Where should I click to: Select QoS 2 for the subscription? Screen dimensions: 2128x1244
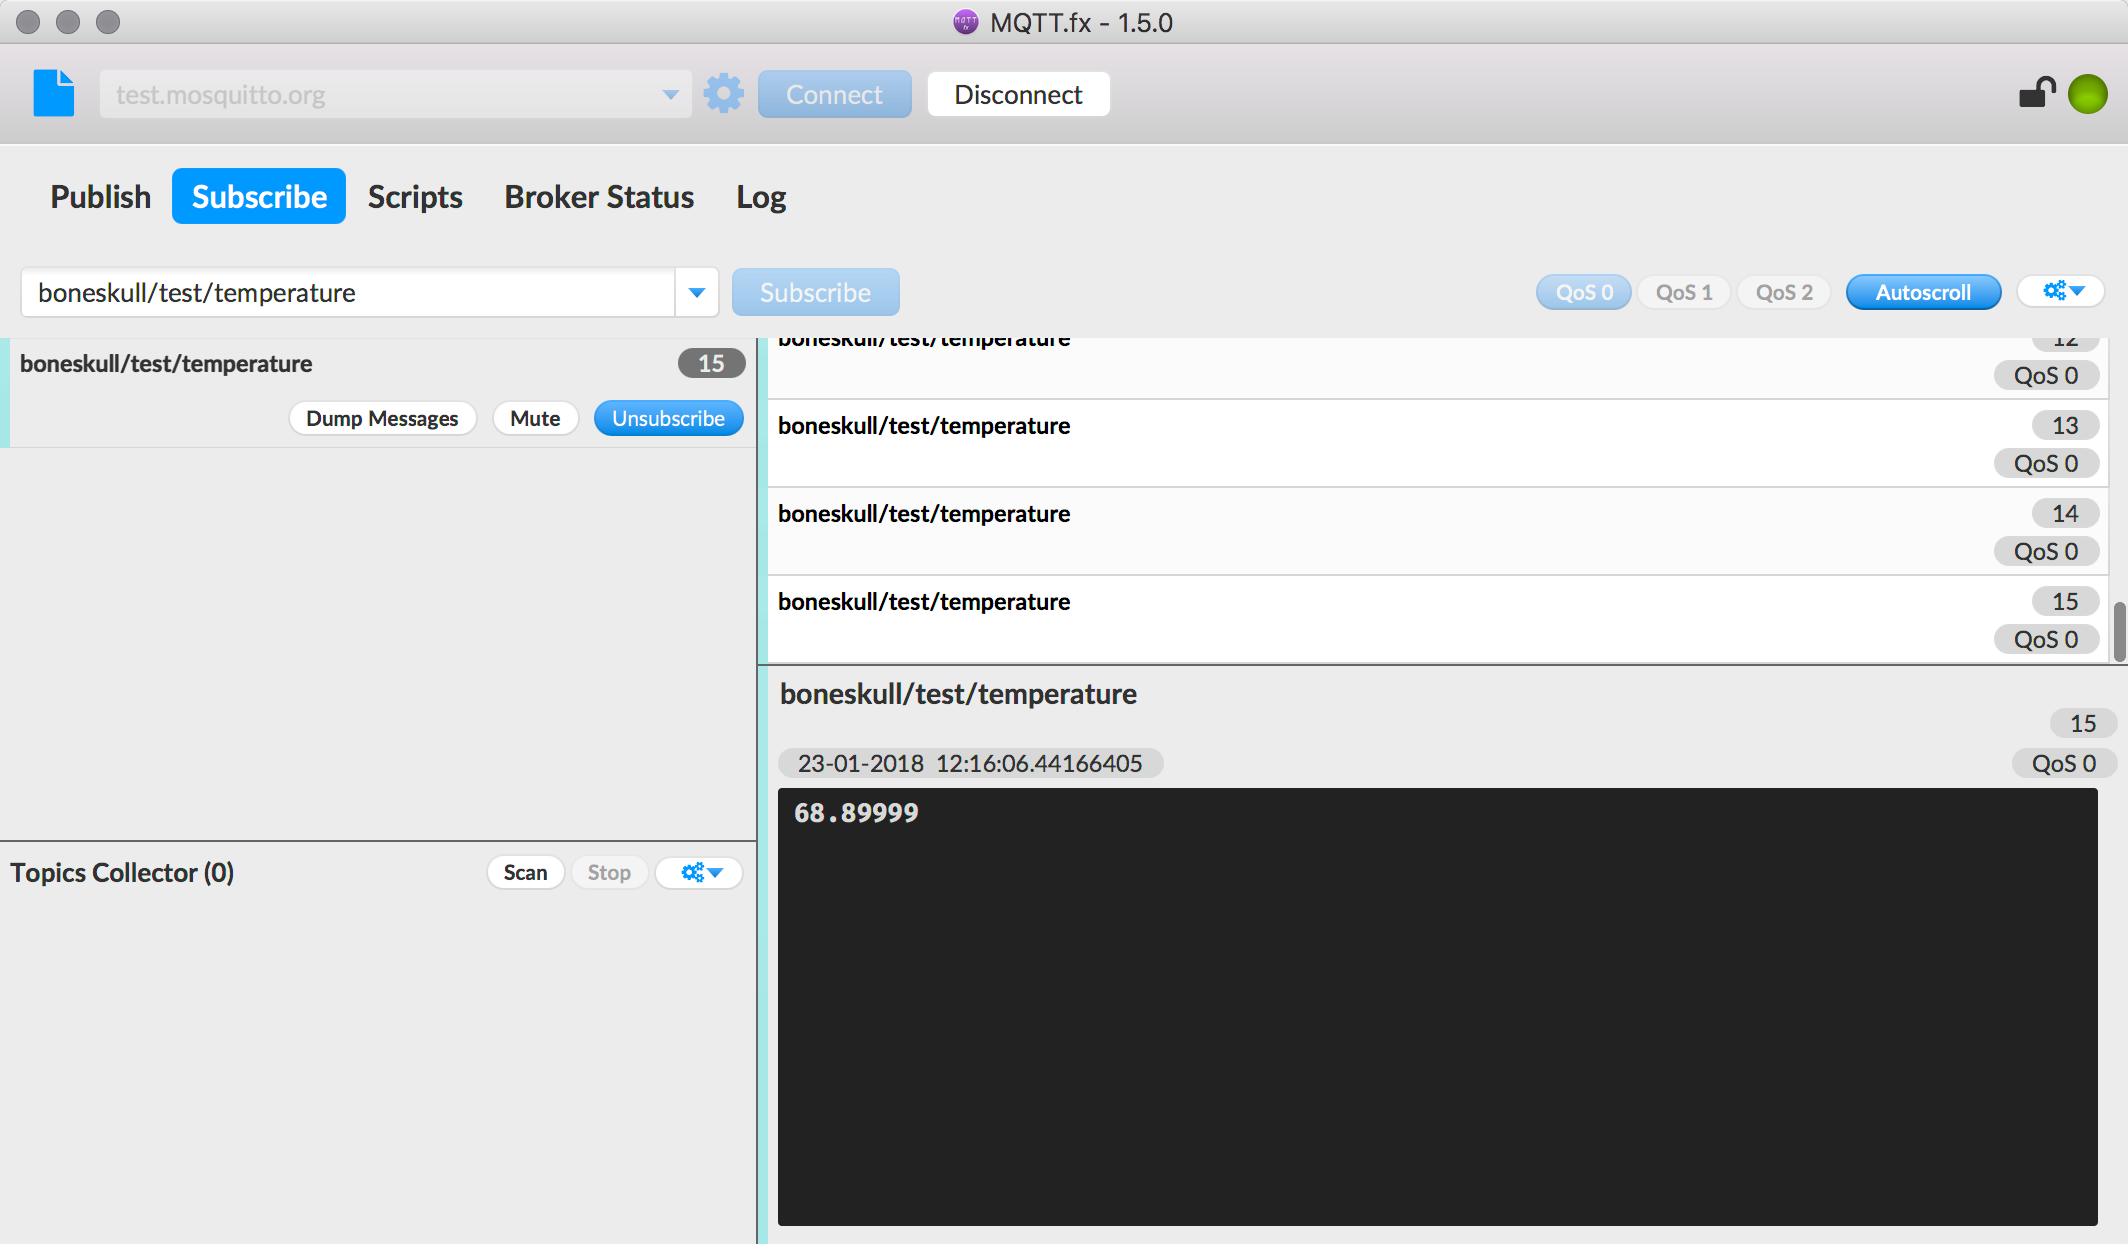[x=1783, y=291]
